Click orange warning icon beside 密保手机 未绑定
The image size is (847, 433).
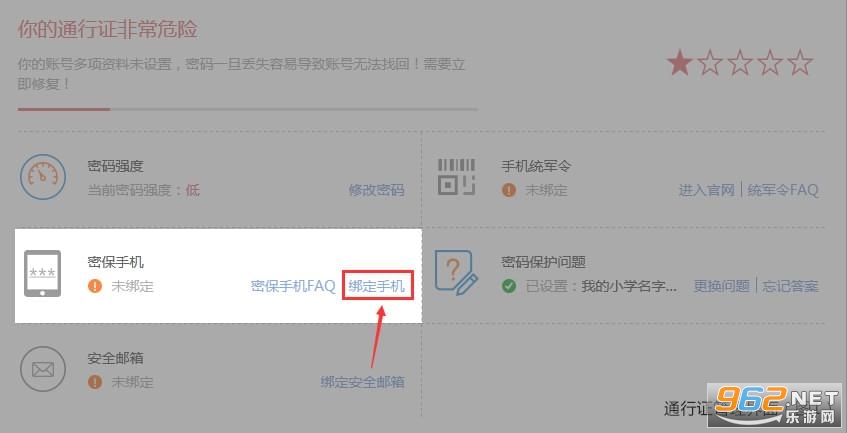95,286
